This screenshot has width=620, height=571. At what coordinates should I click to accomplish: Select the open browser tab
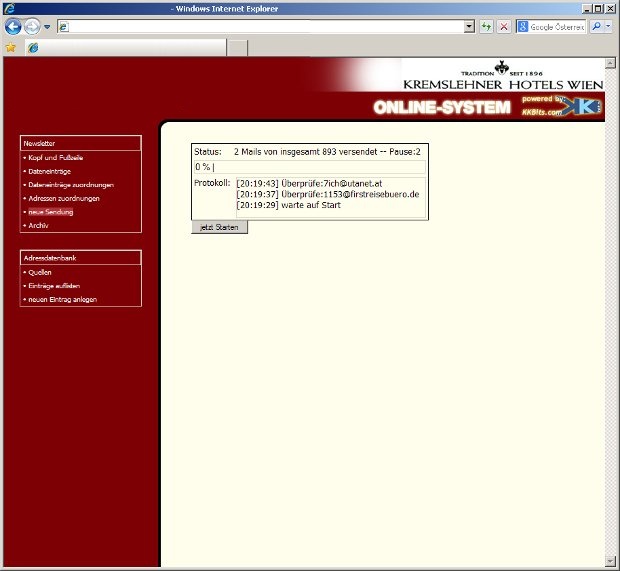point(124,47)
